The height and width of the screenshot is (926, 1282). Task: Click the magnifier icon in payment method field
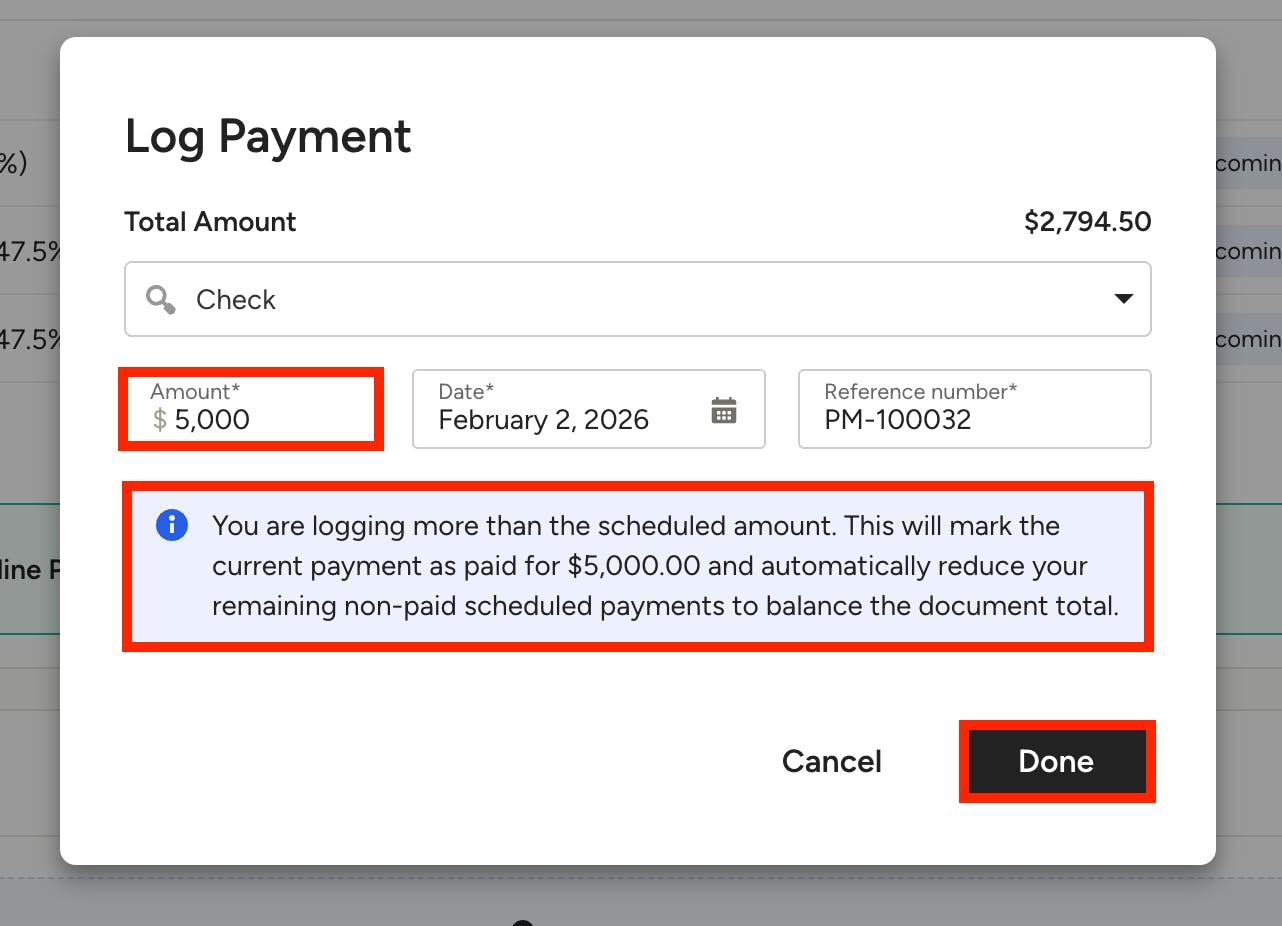point(161,299)
